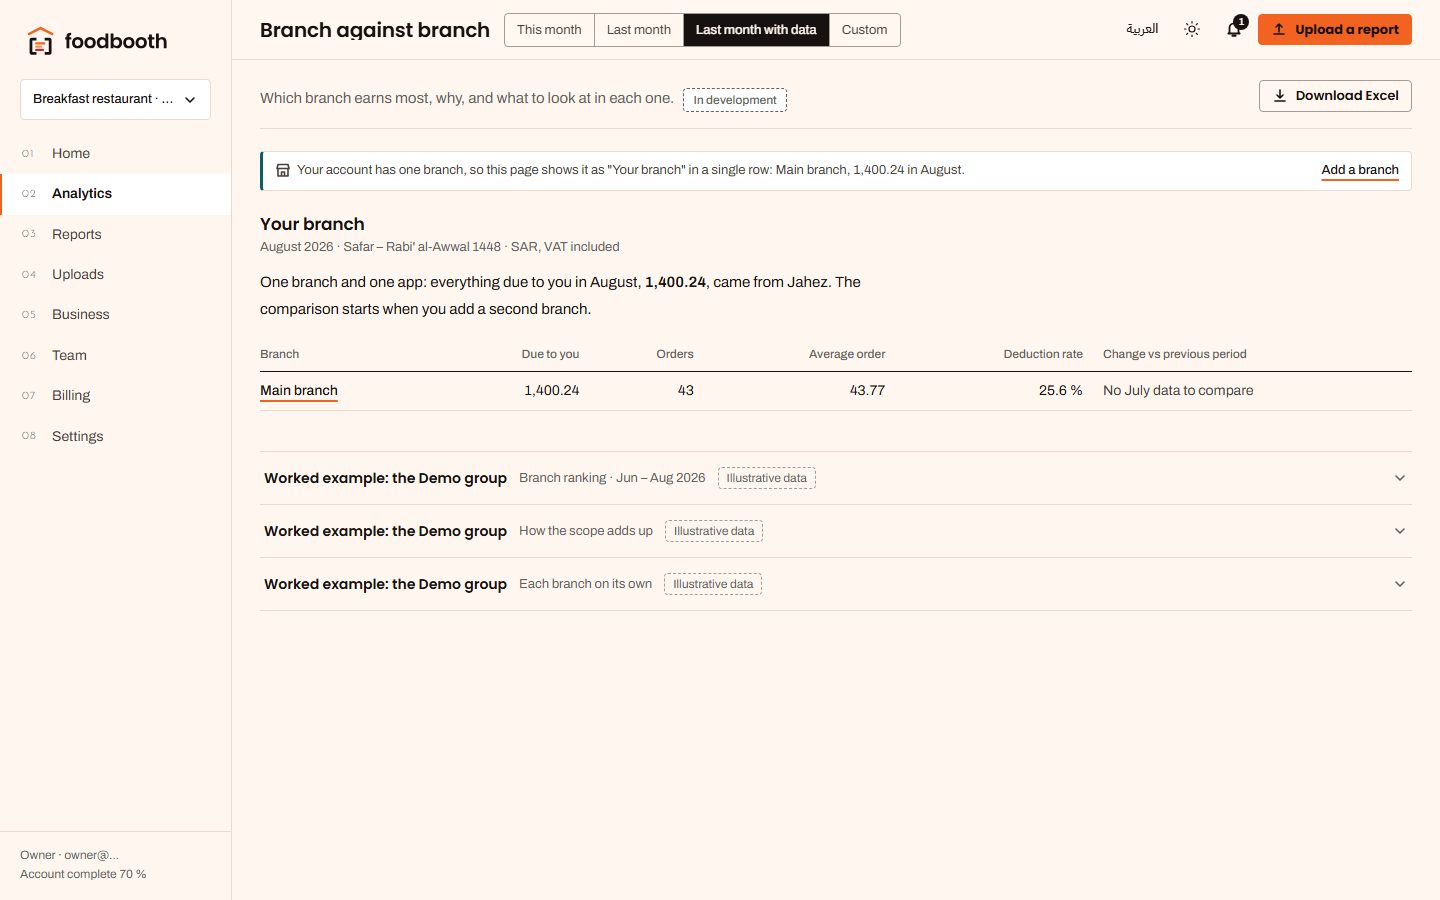Open Analytics in sidebar
This screenshot has height=900, width=1440.
pos(115,194)
